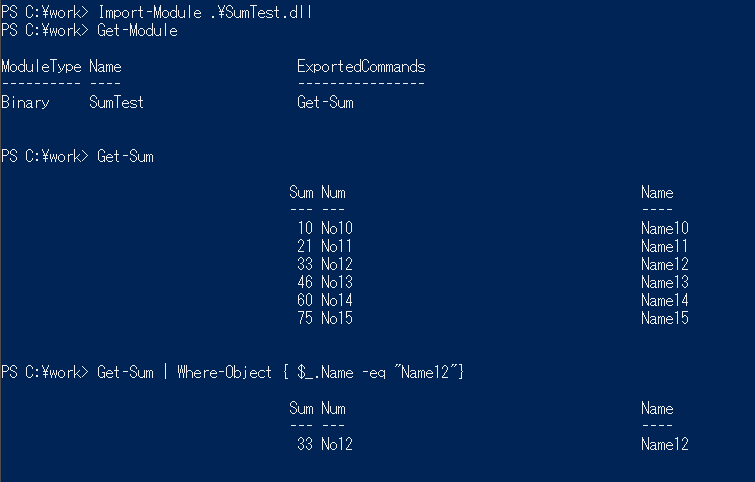Click the $_.Name property in filter
Image resolution: width=755 pixels, height=482 pixels.
[x=333, y=372]
